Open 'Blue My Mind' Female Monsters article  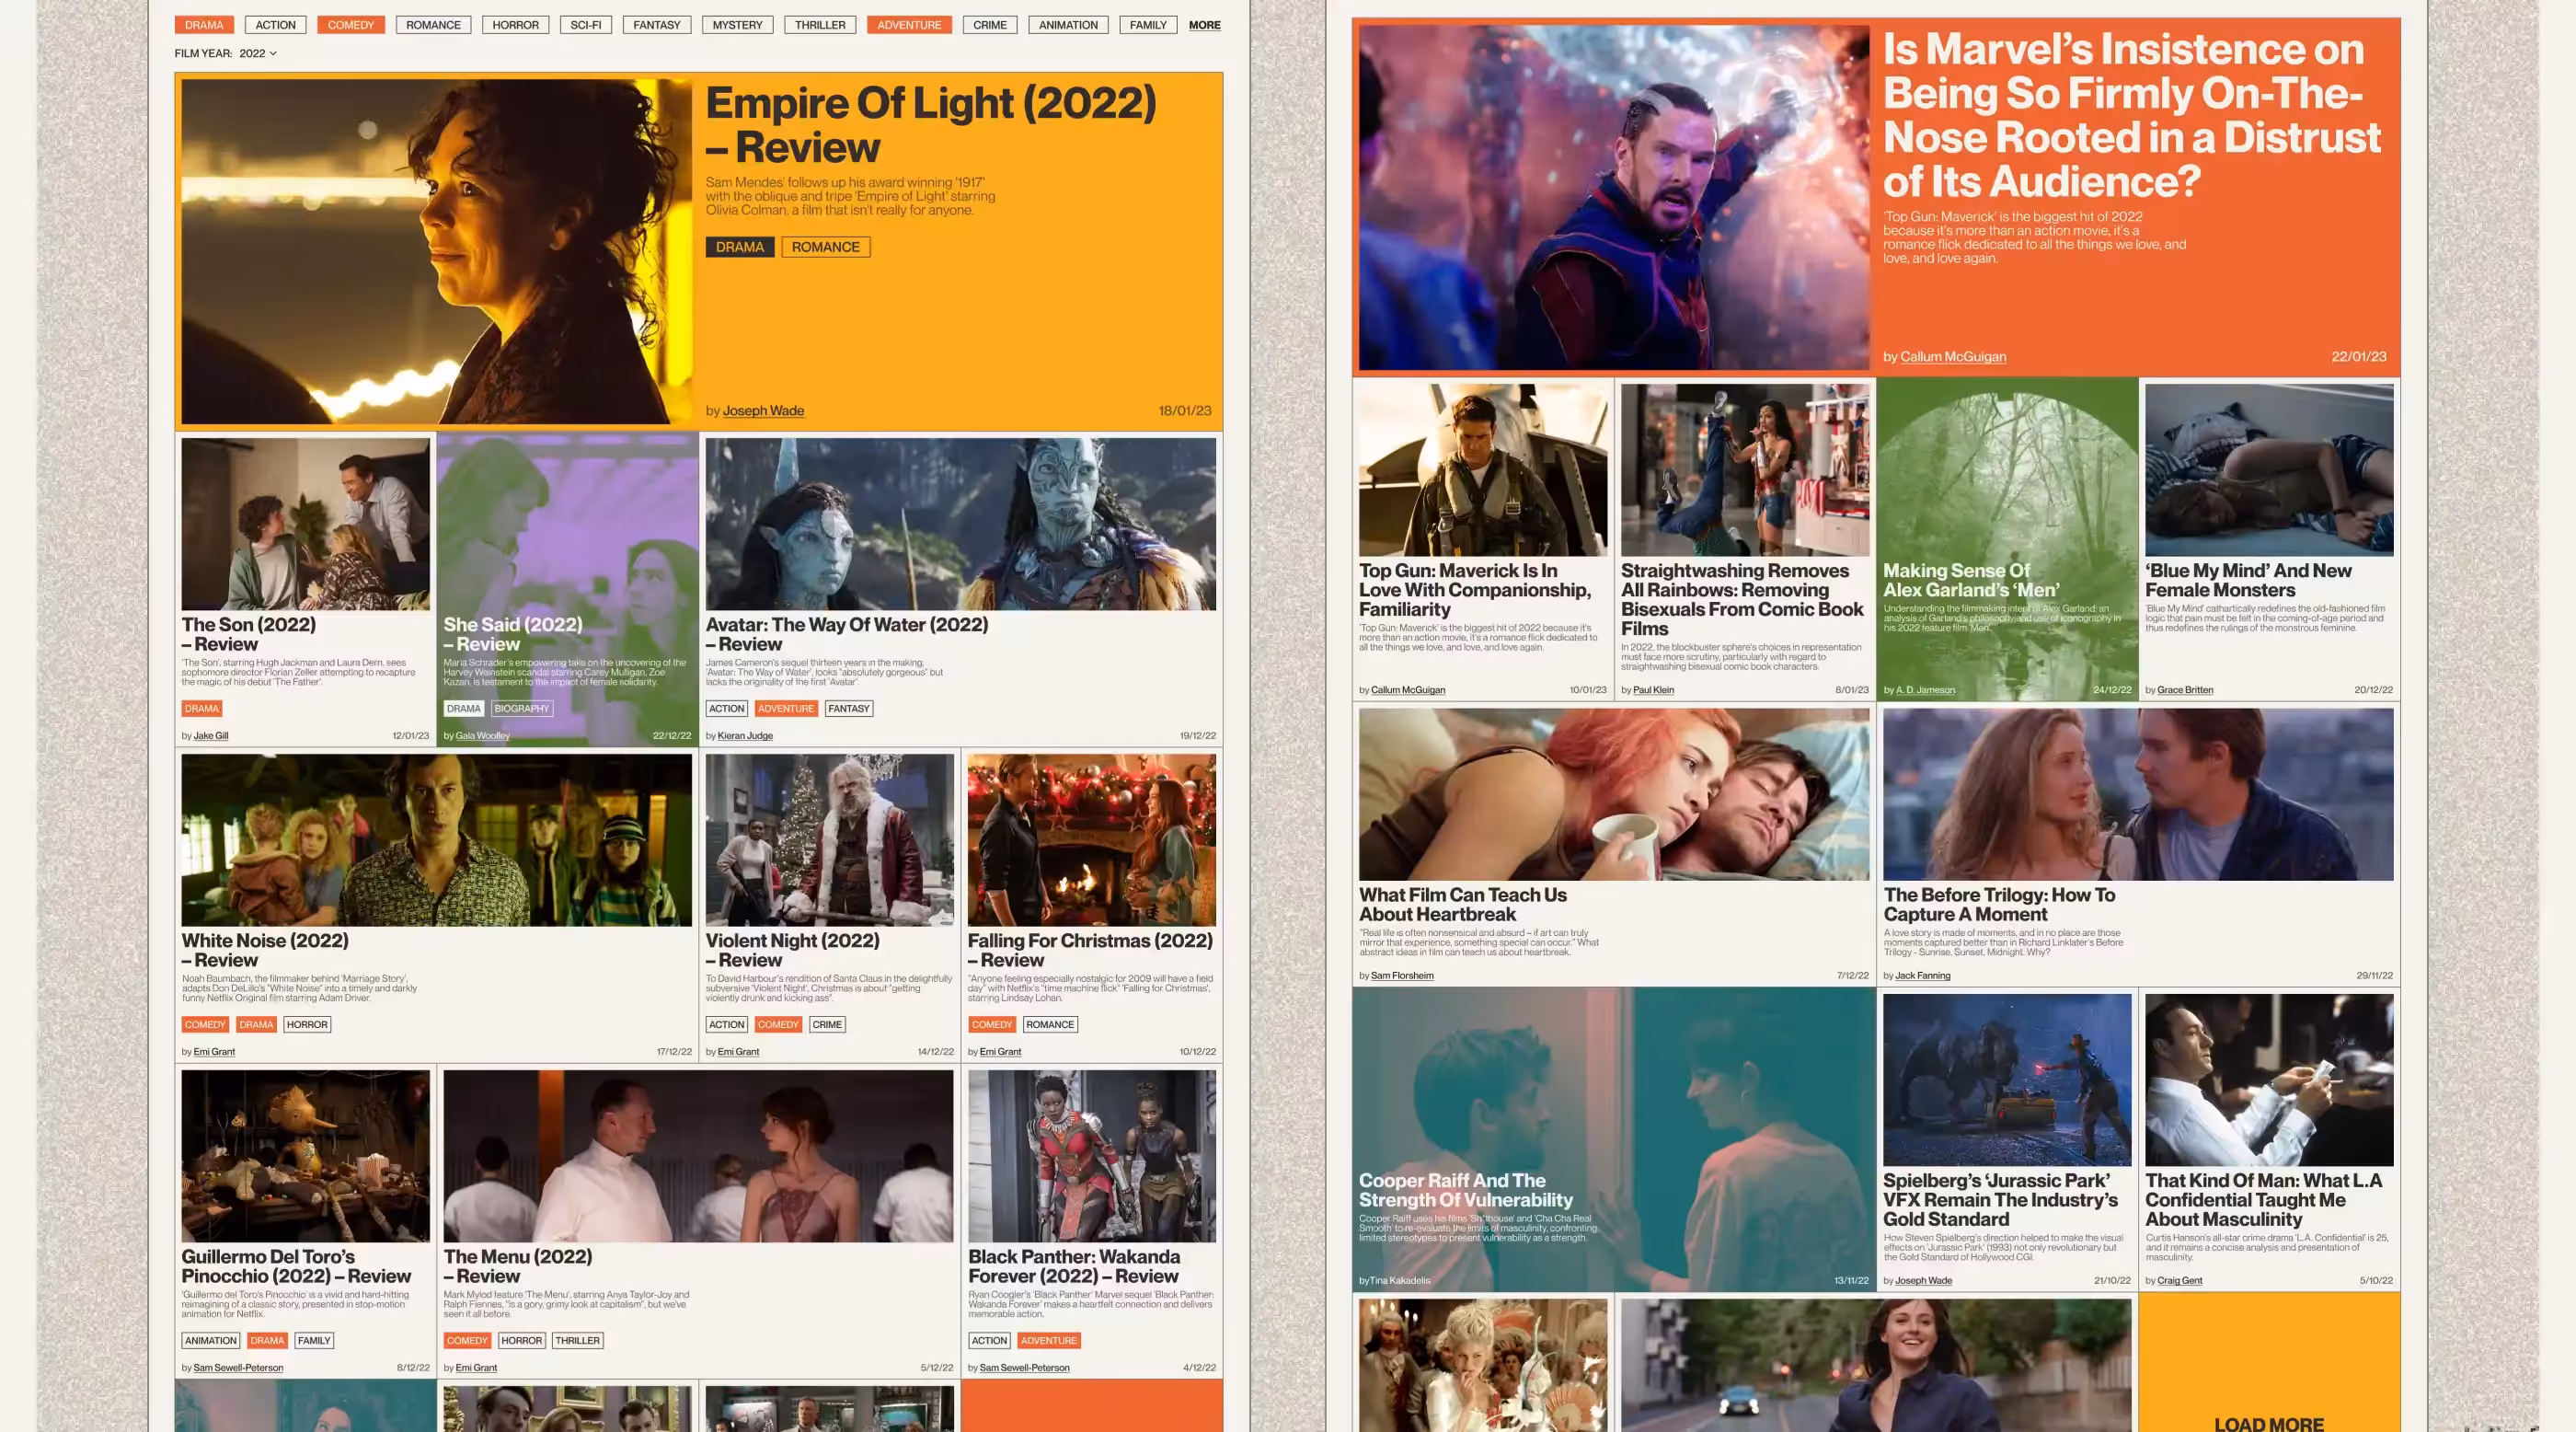coord(2248,580)
